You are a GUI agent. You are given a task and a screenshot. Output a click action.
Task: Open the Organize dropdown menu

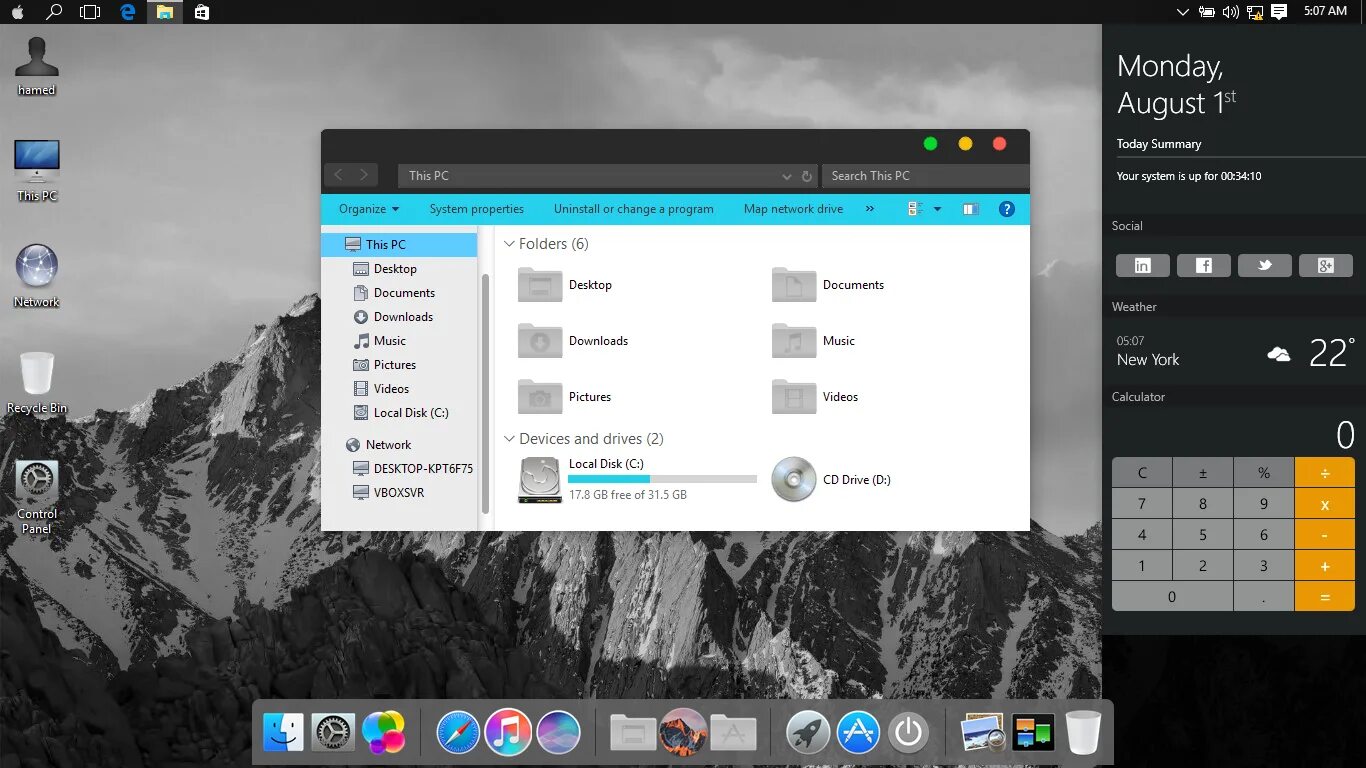click(x=369, y=209)
